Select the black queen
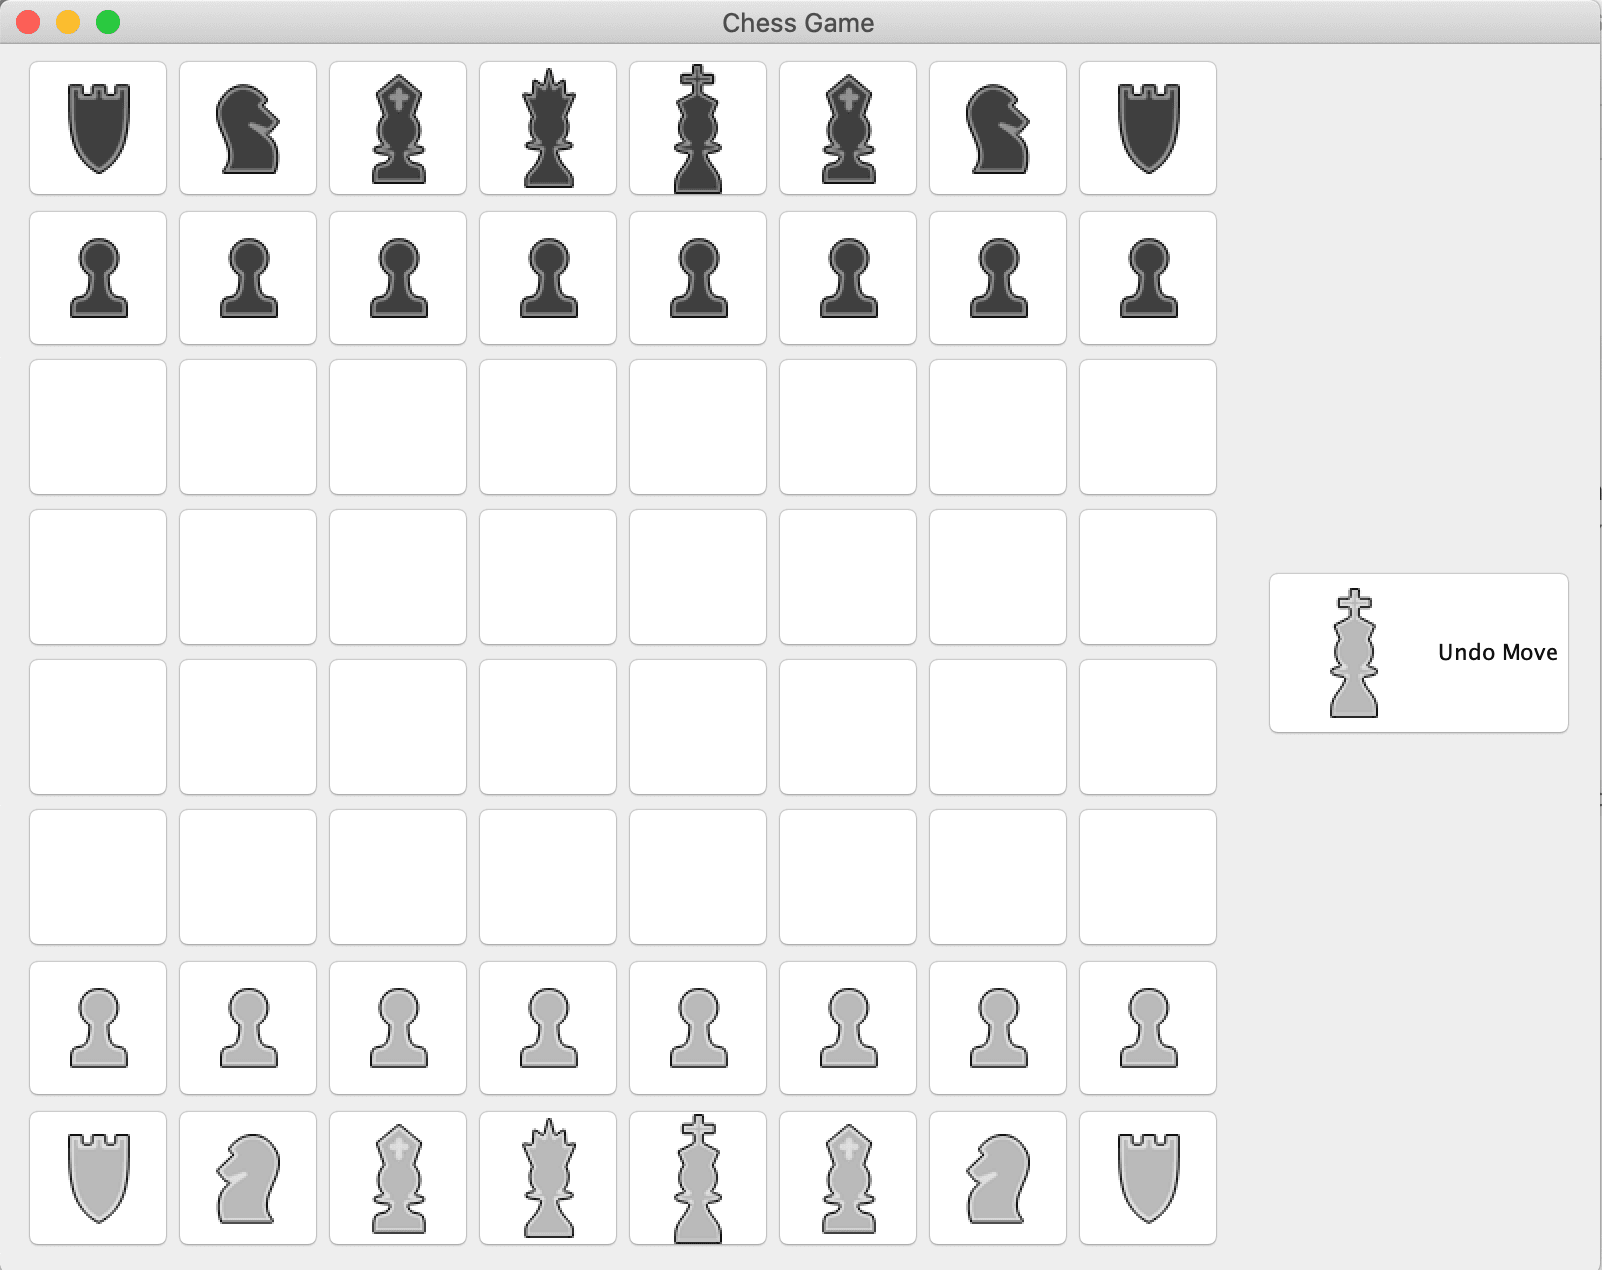The image size is (1602, 1270). pos(547,127)
